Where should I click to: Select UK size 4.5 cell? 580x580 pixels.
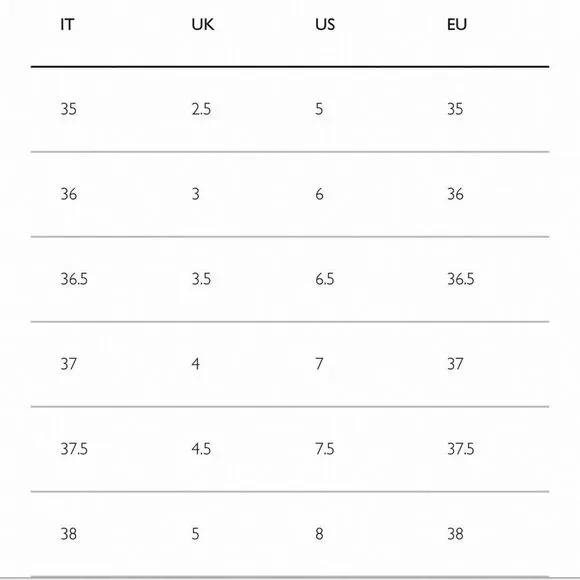point(201,449)
